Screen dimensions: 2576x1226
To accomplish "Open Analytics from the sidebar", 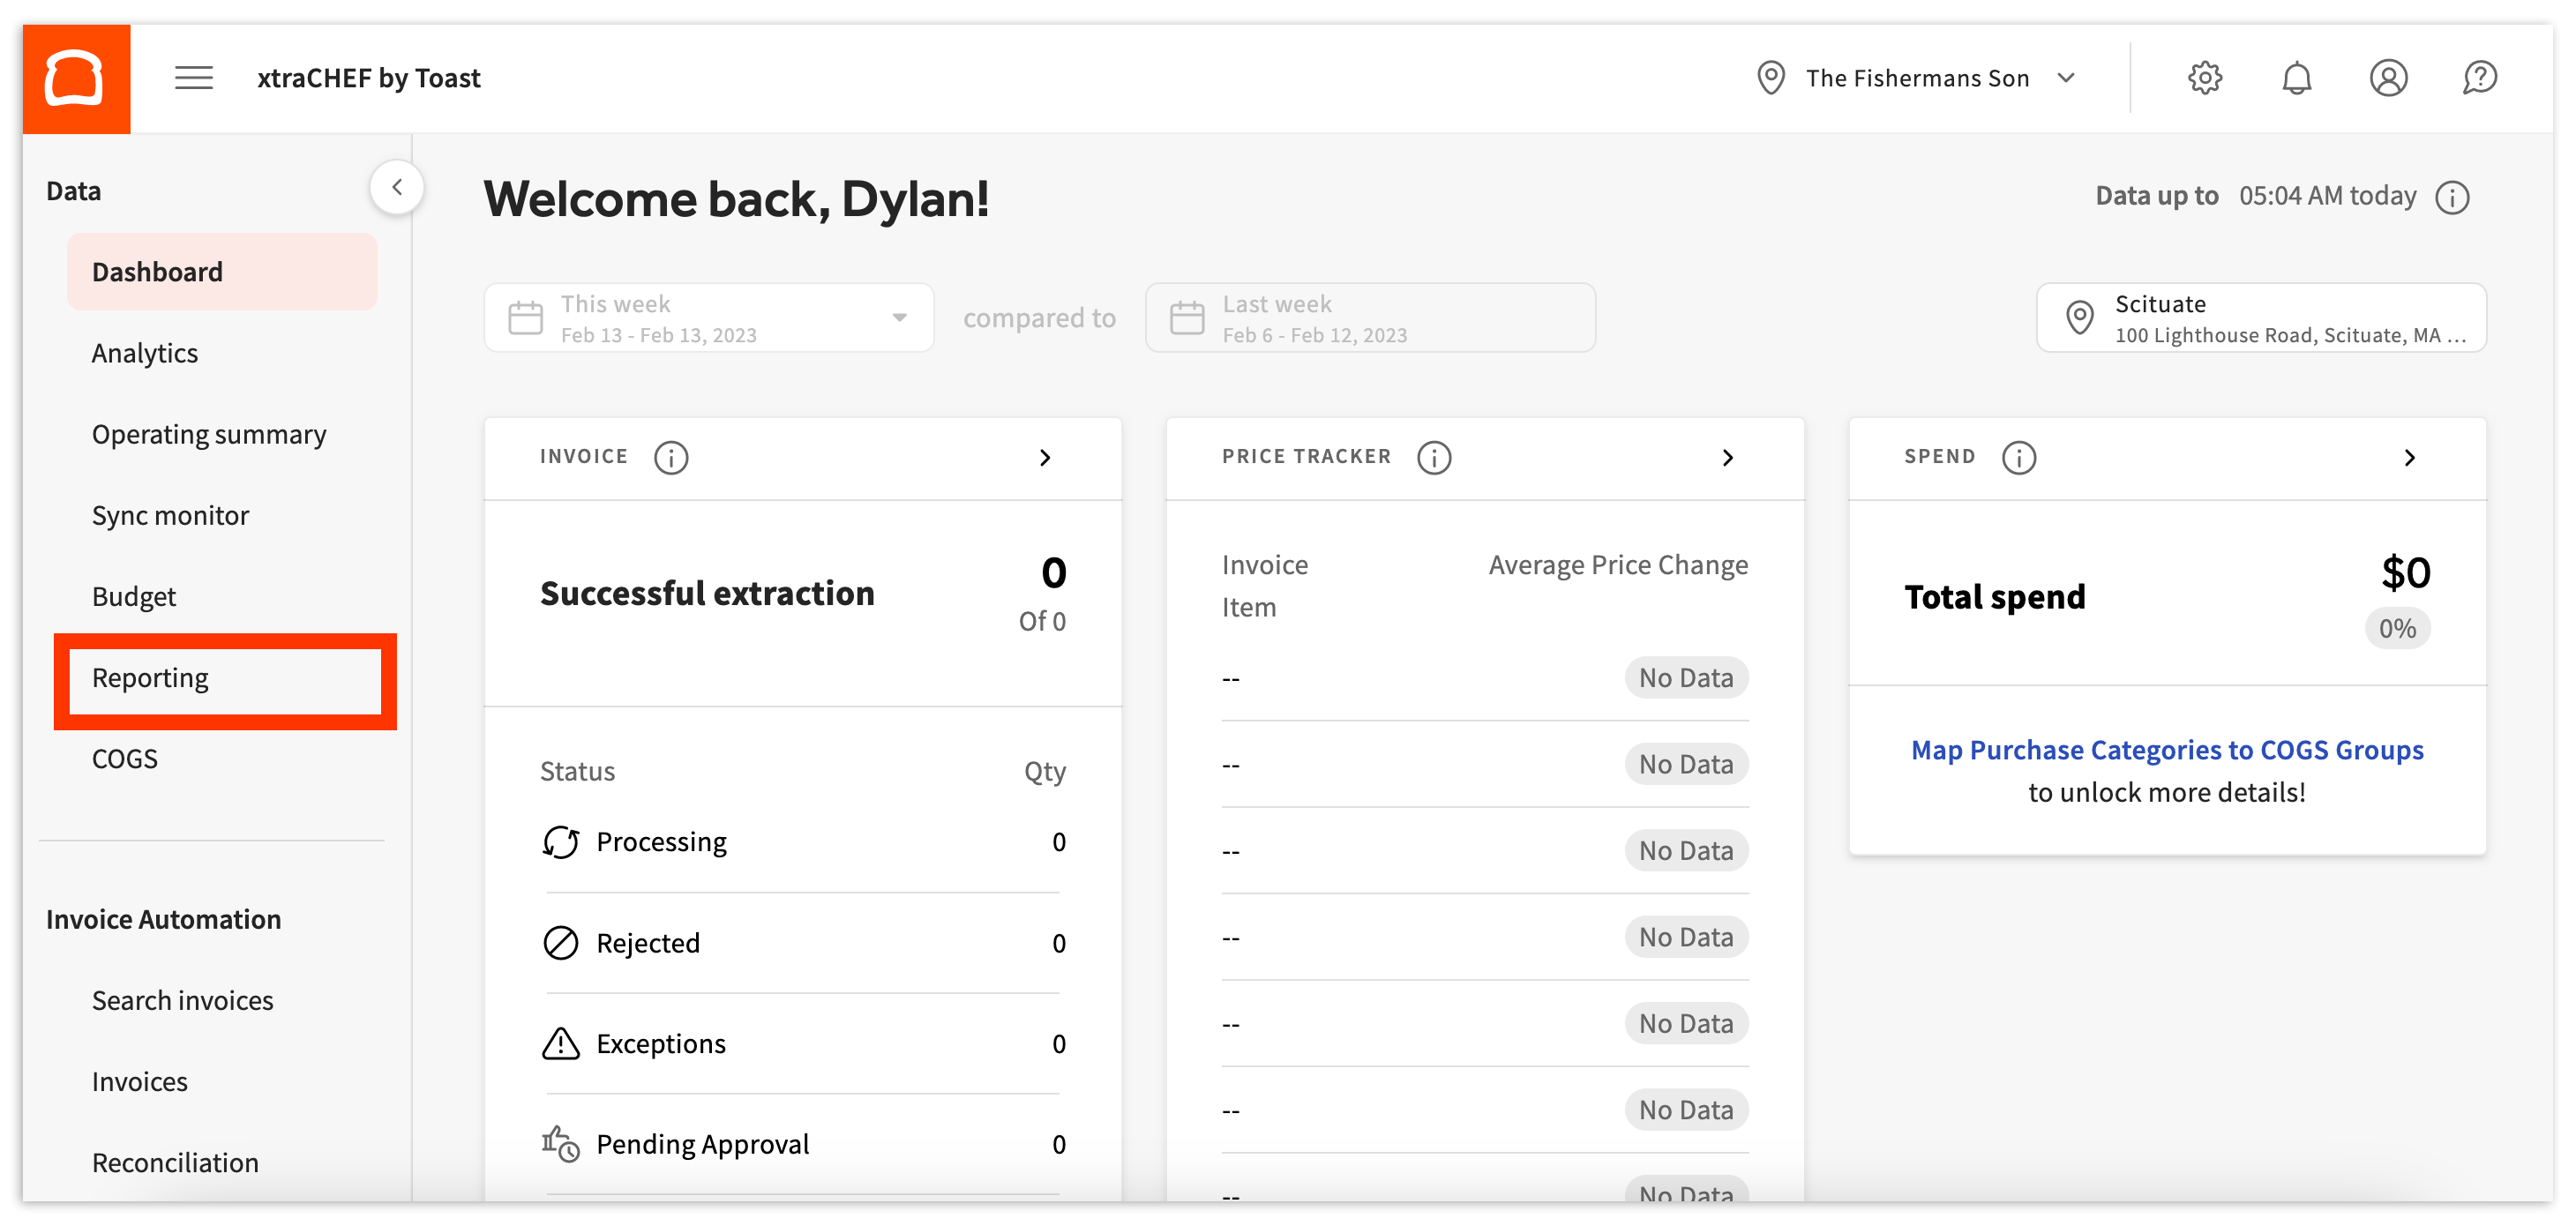I will (x=145, y=353).
